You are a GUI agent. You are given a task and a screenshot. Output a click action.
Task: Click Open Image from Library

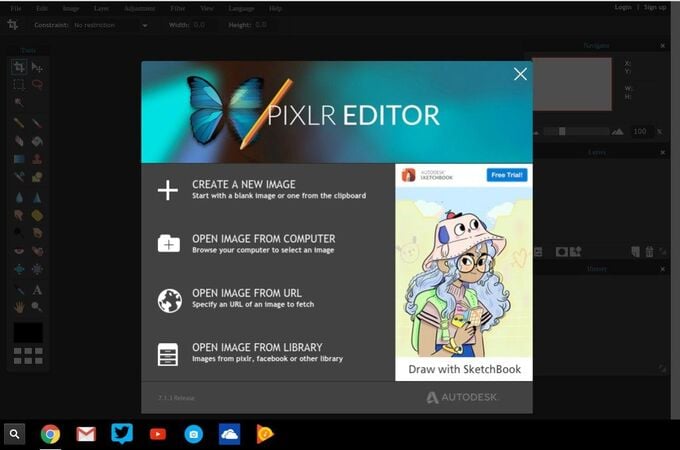pos(250,353)
